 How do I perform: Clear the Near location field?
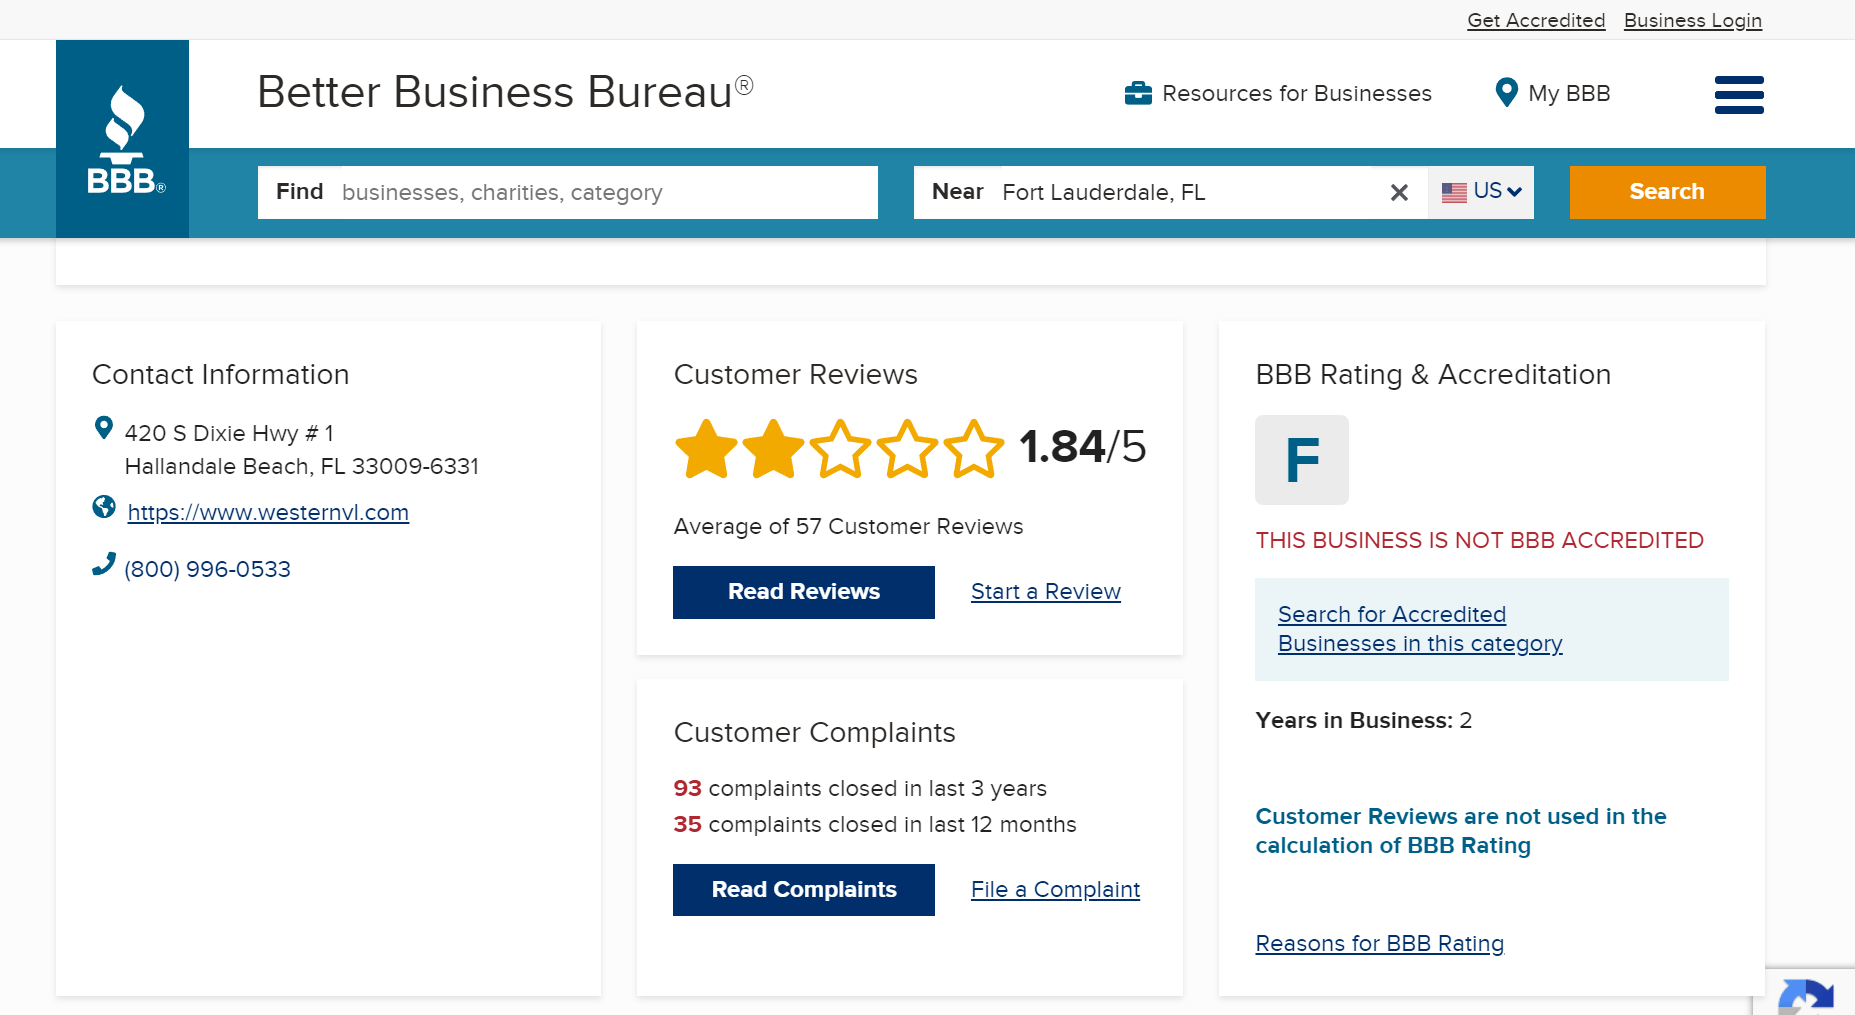click(1399, 192)
